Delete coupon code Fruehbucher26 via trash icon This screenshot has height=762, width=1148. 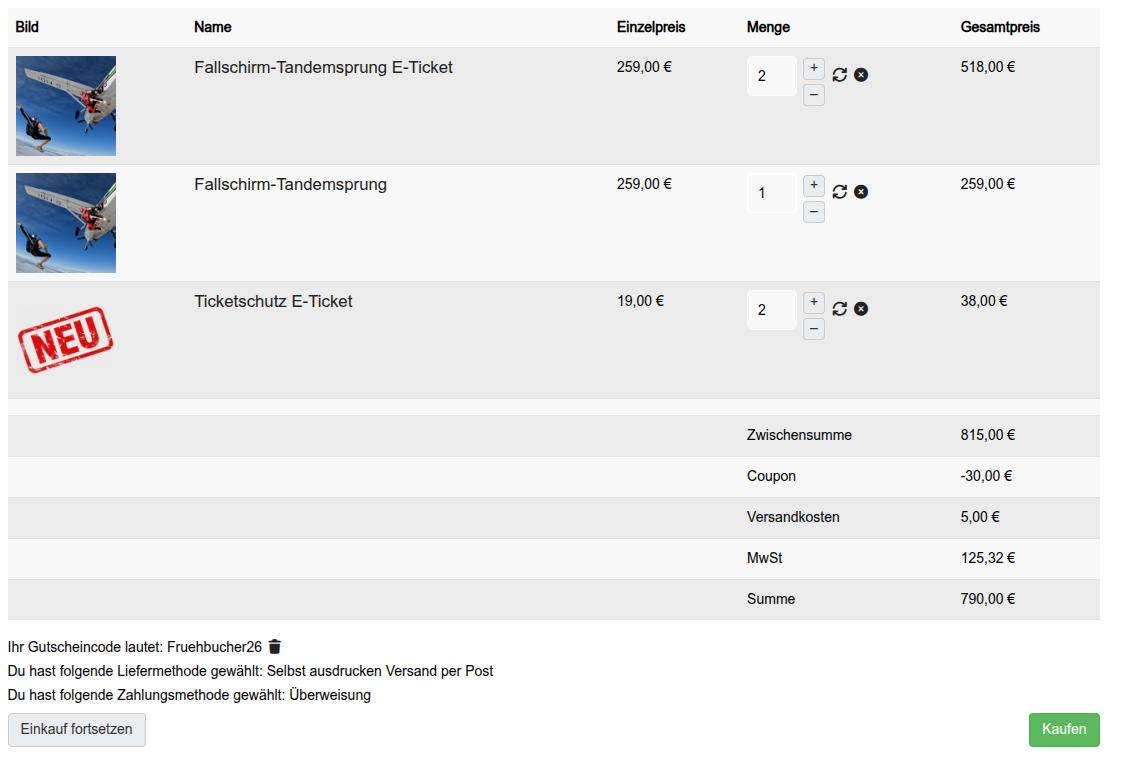click(275, 647)
